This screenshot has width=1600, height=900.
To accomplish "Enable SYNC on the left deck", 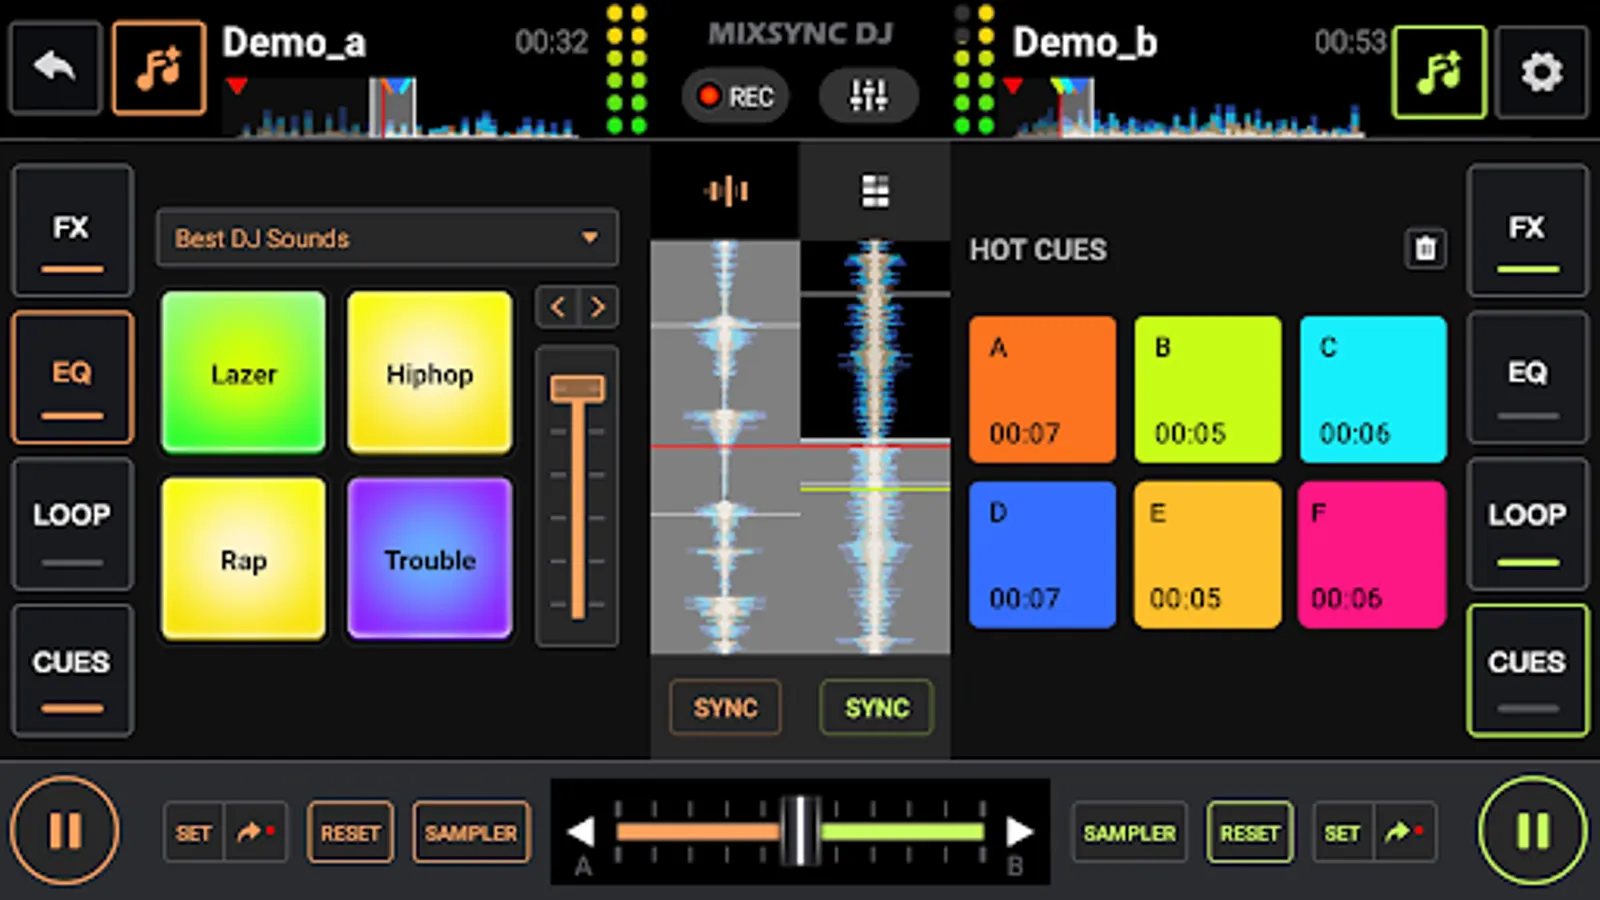I will coord(725,708).
